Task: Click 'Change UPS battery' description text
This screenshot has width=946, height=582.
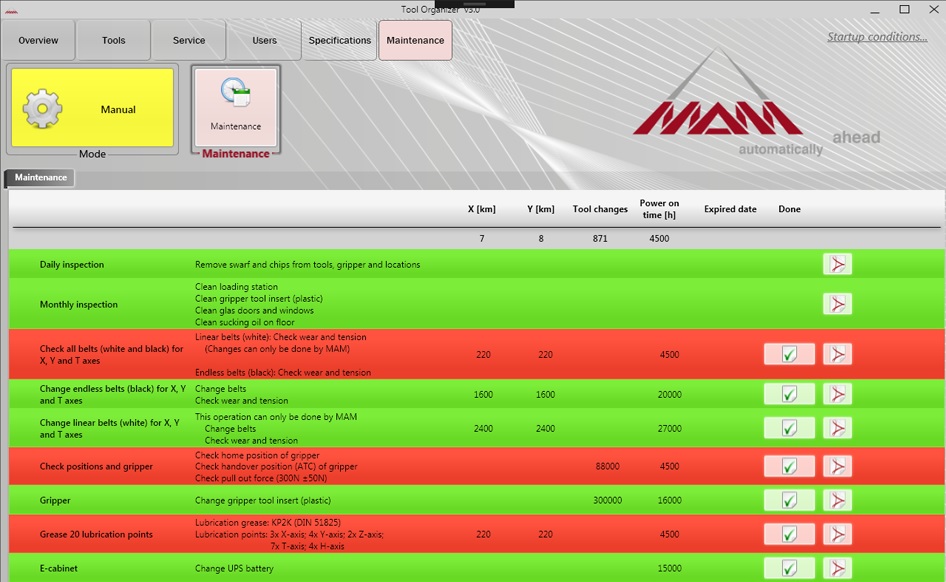Action: click(234, 568)
